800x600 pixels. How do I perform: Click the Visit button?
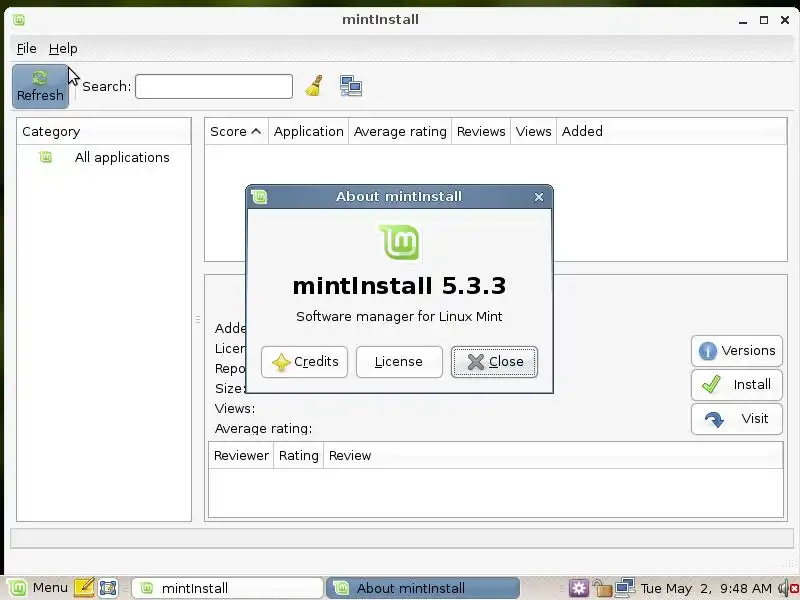[737, 418]
